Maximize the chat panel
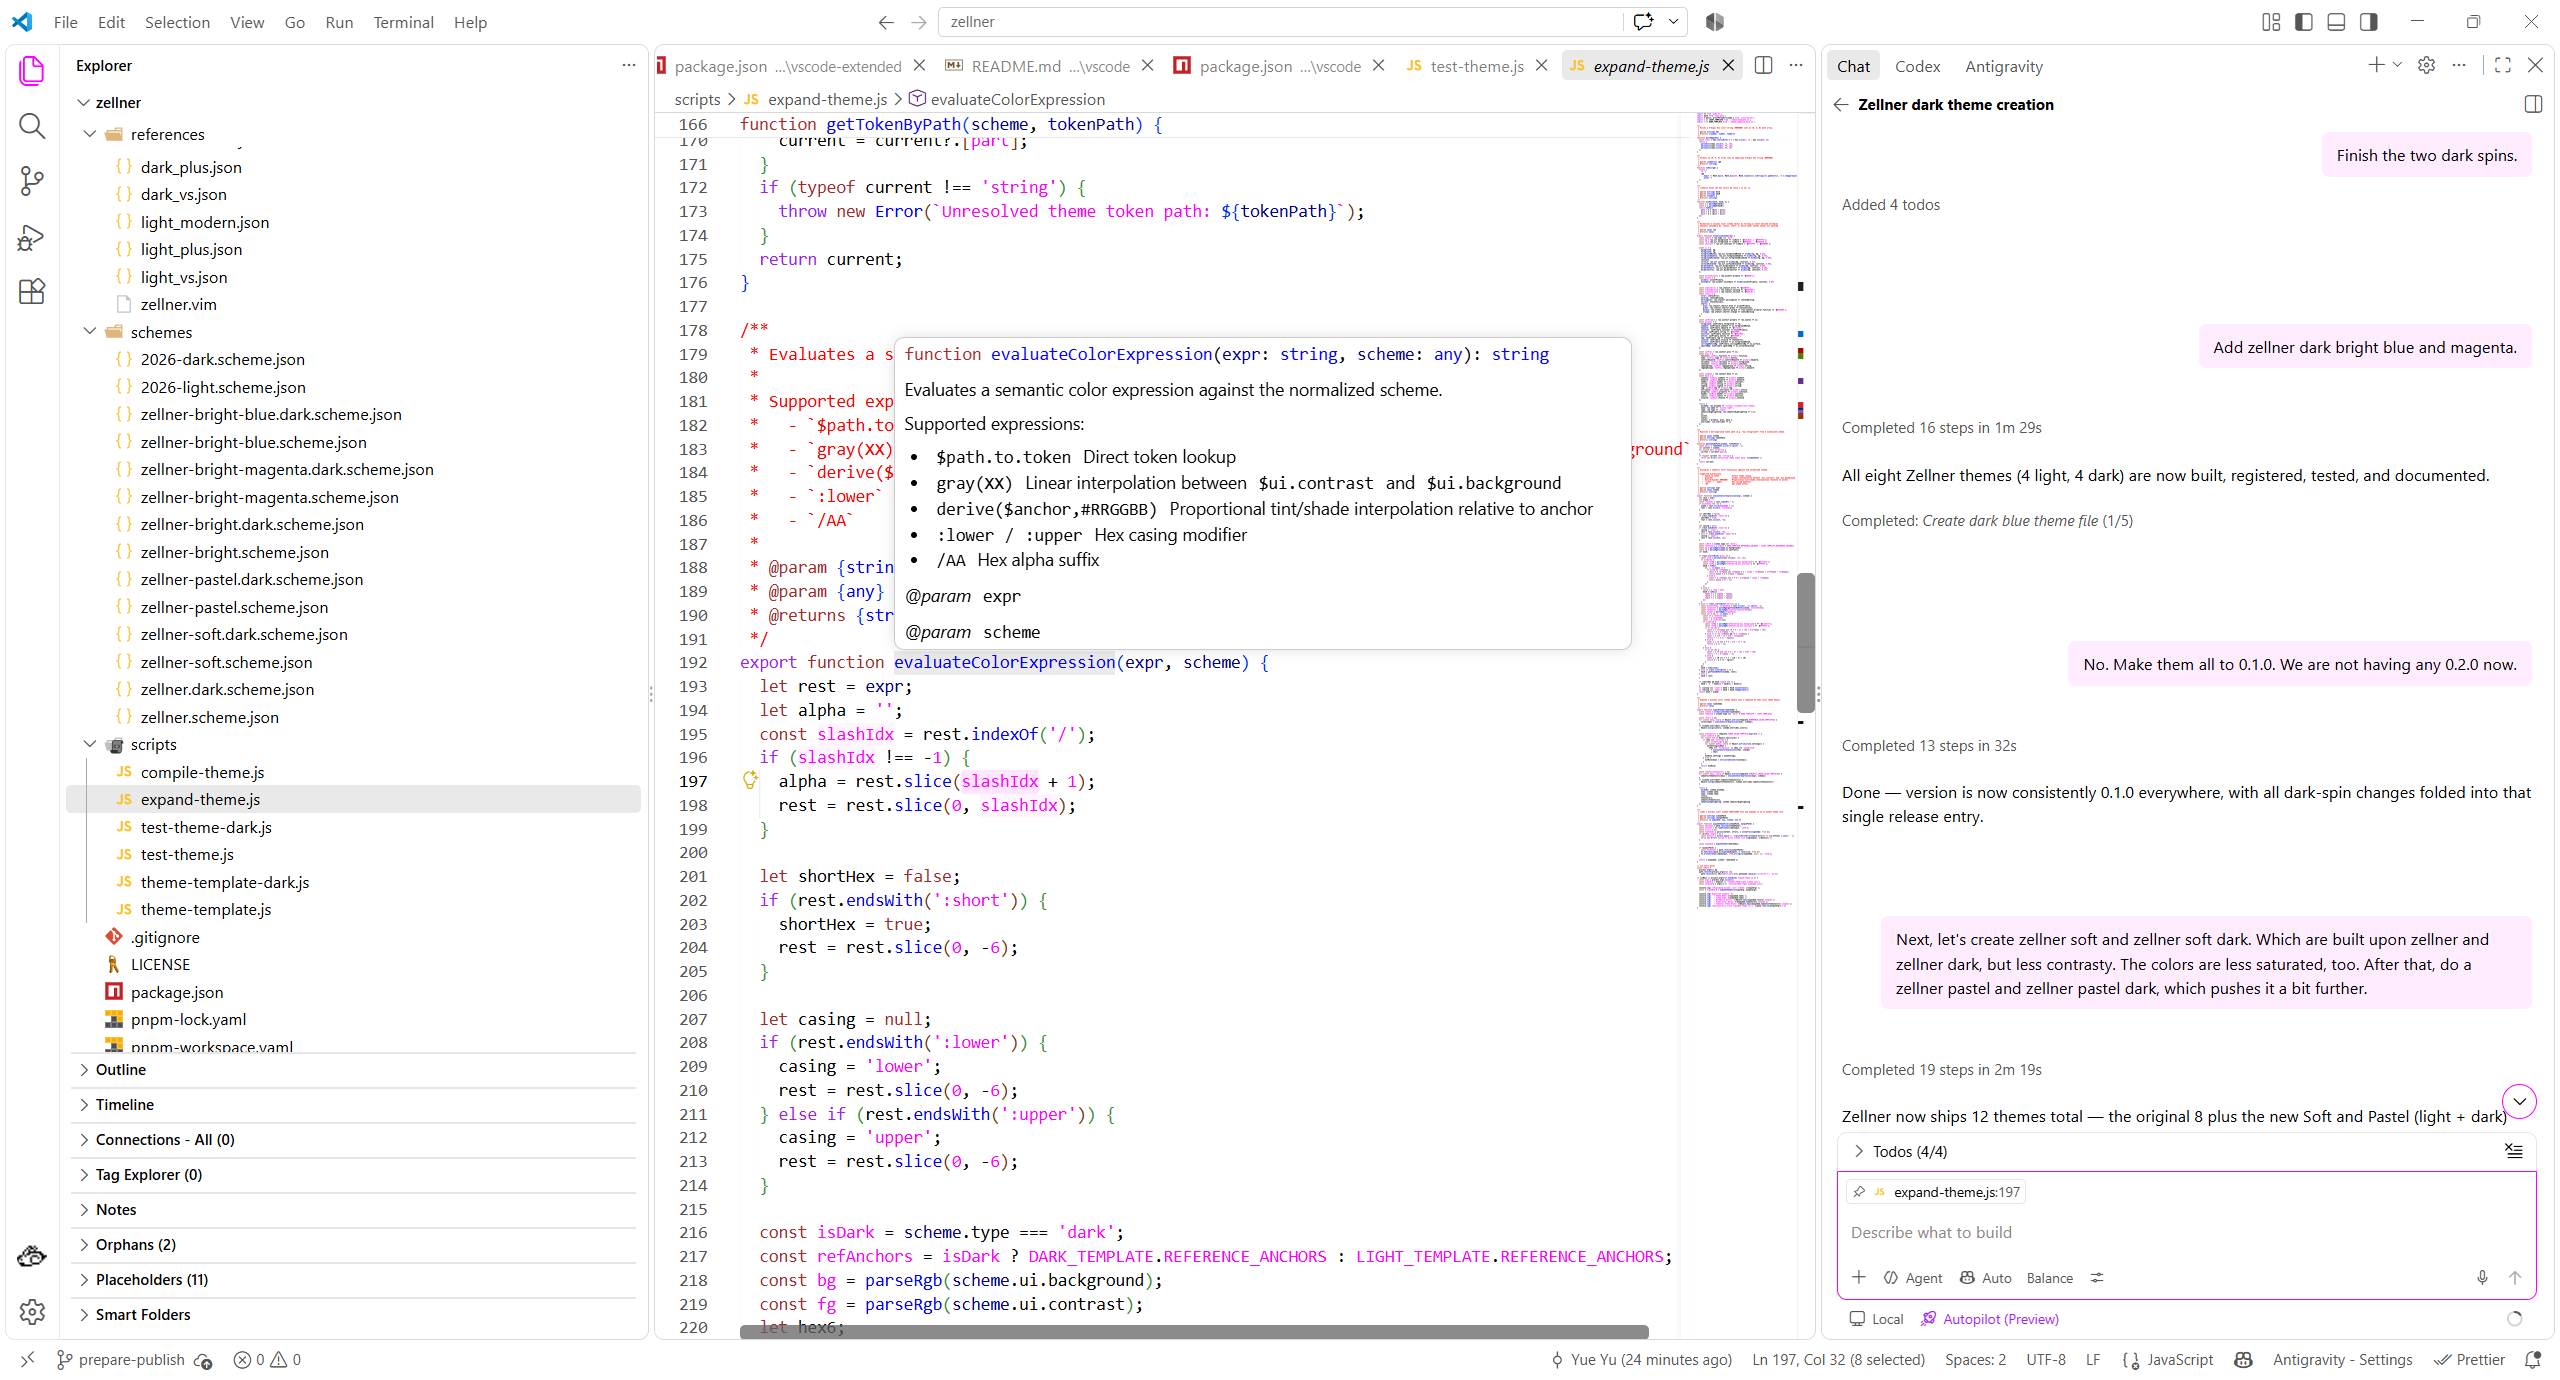 pos(2503,65)
